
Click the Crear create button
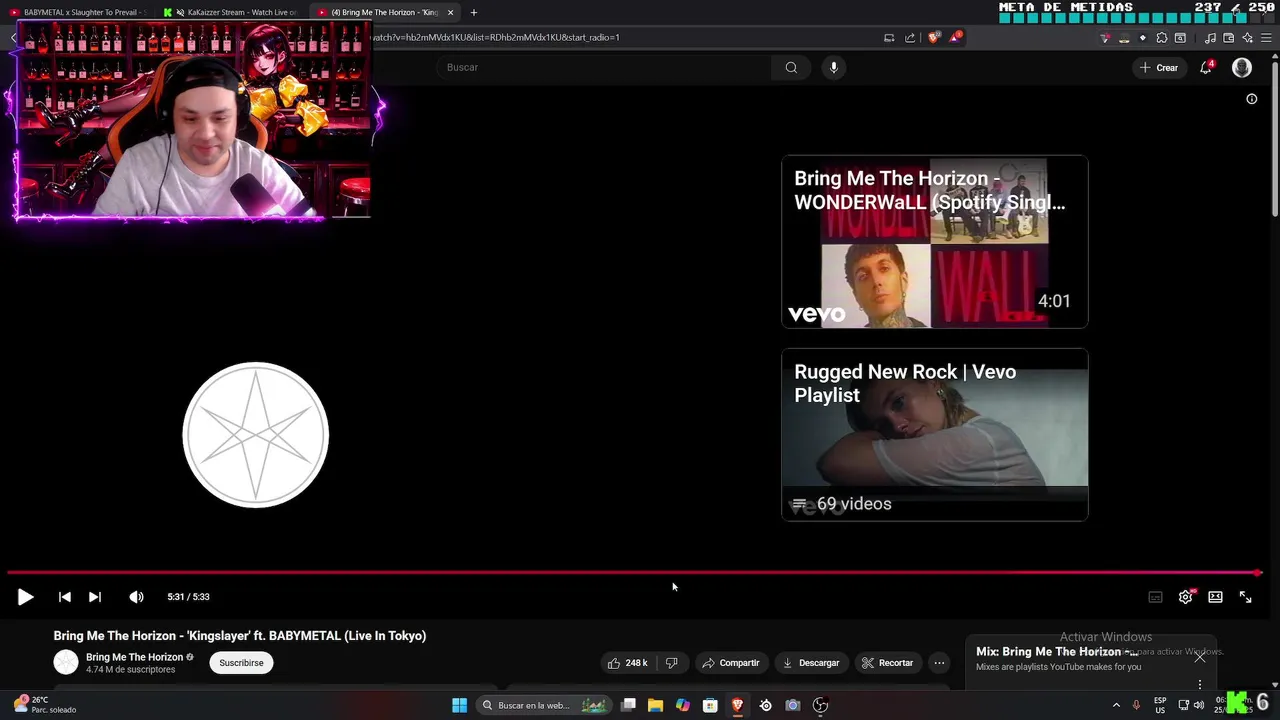1159,67
